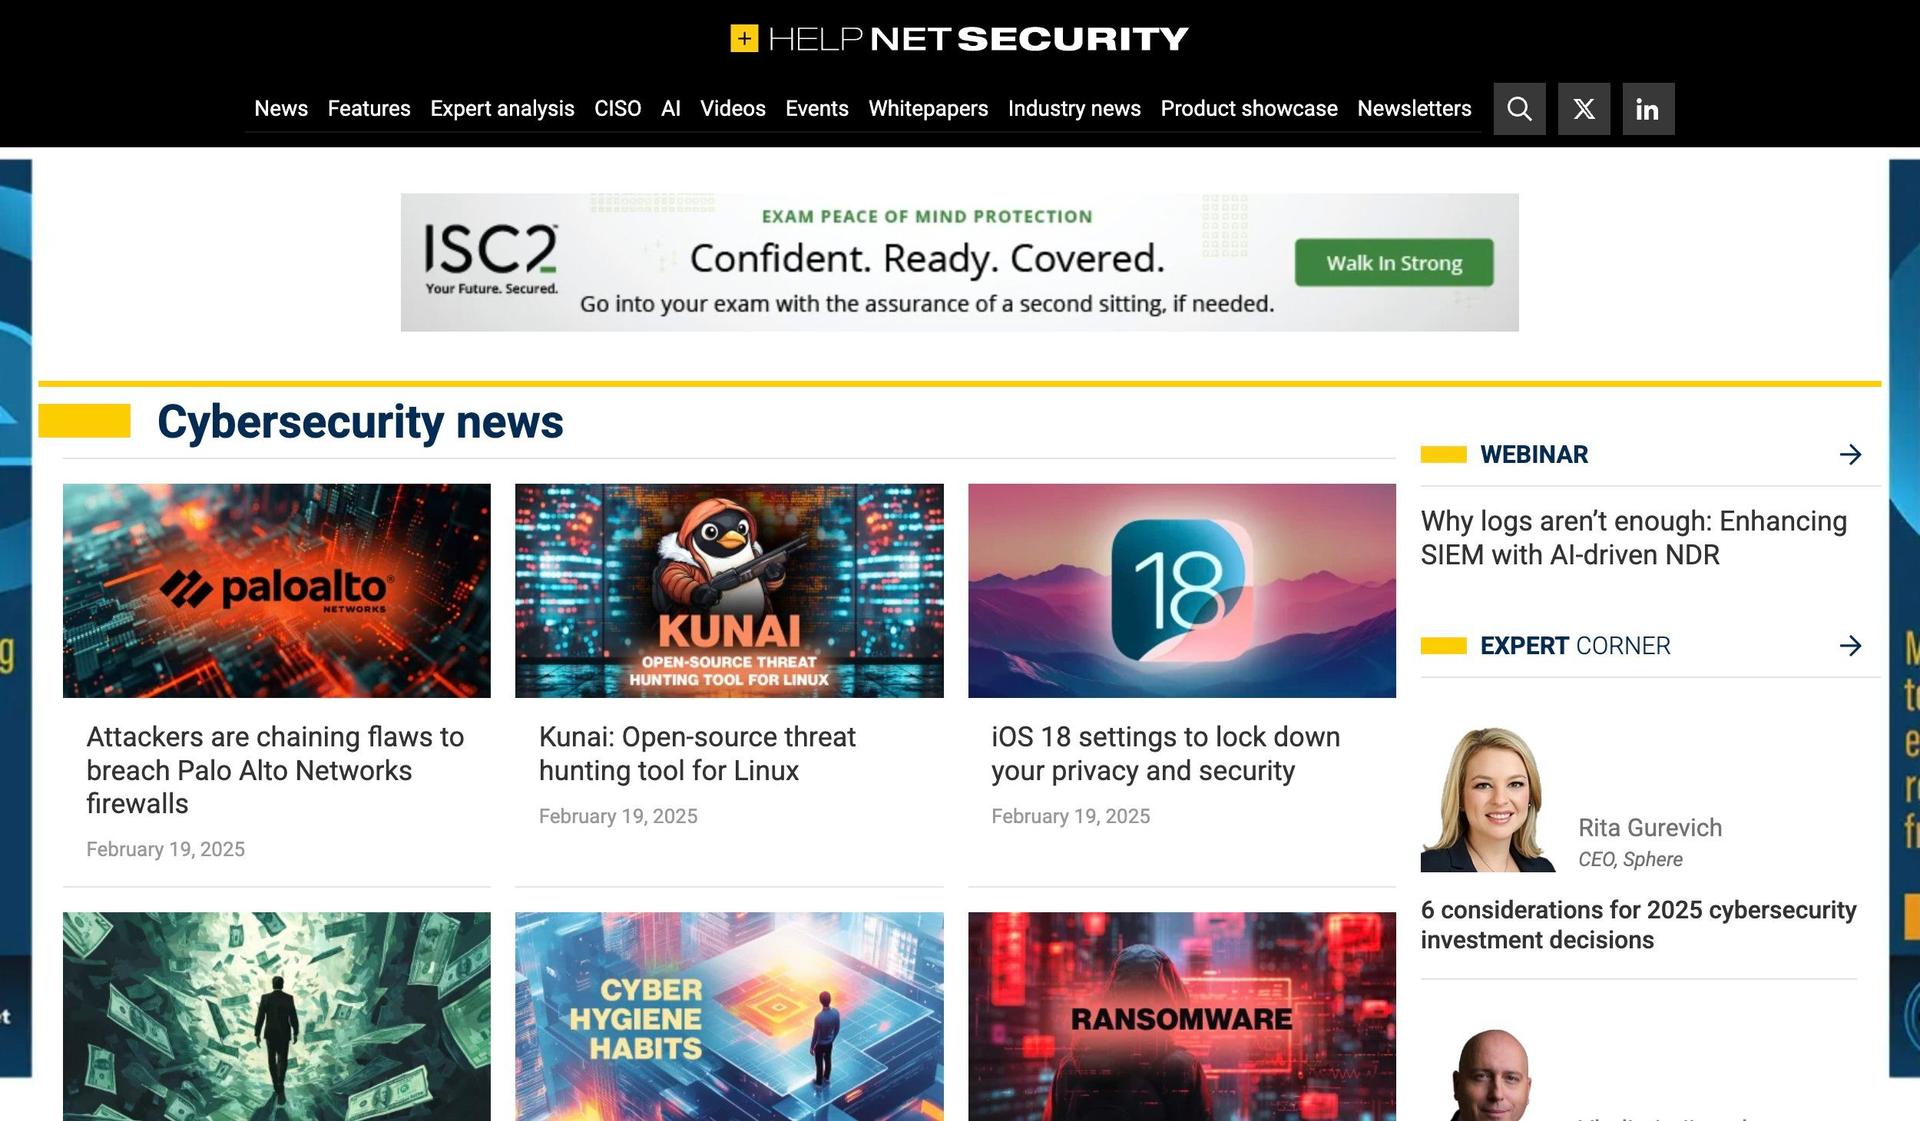Open the falling money article thumbnail

pos(277,1016)
